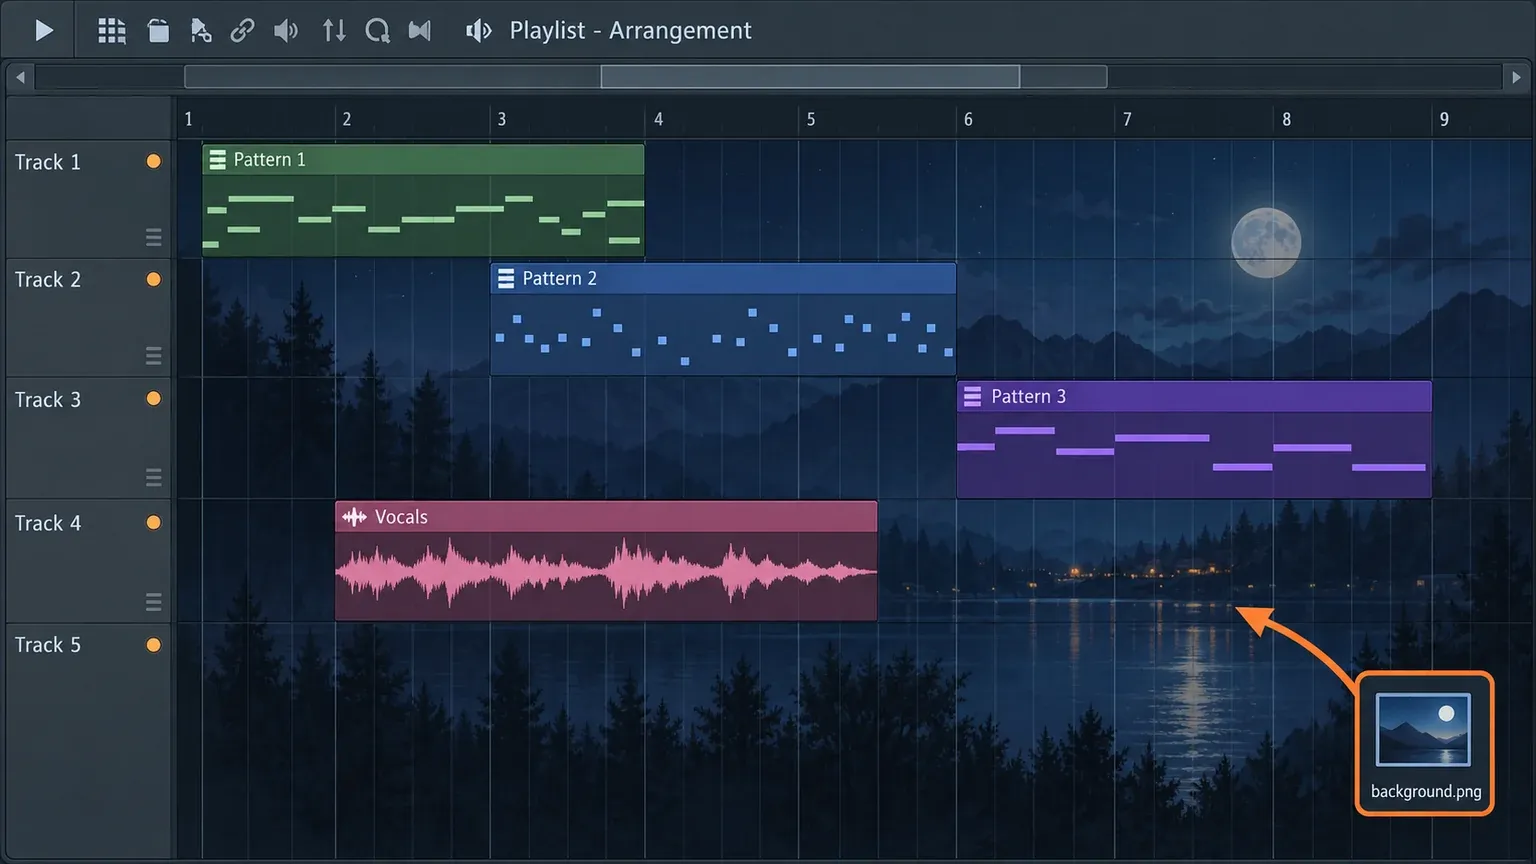This screenshot has width=1536, height=864.
Task: Click the speaker icon beside the link icon
Action: coord(286,31)
